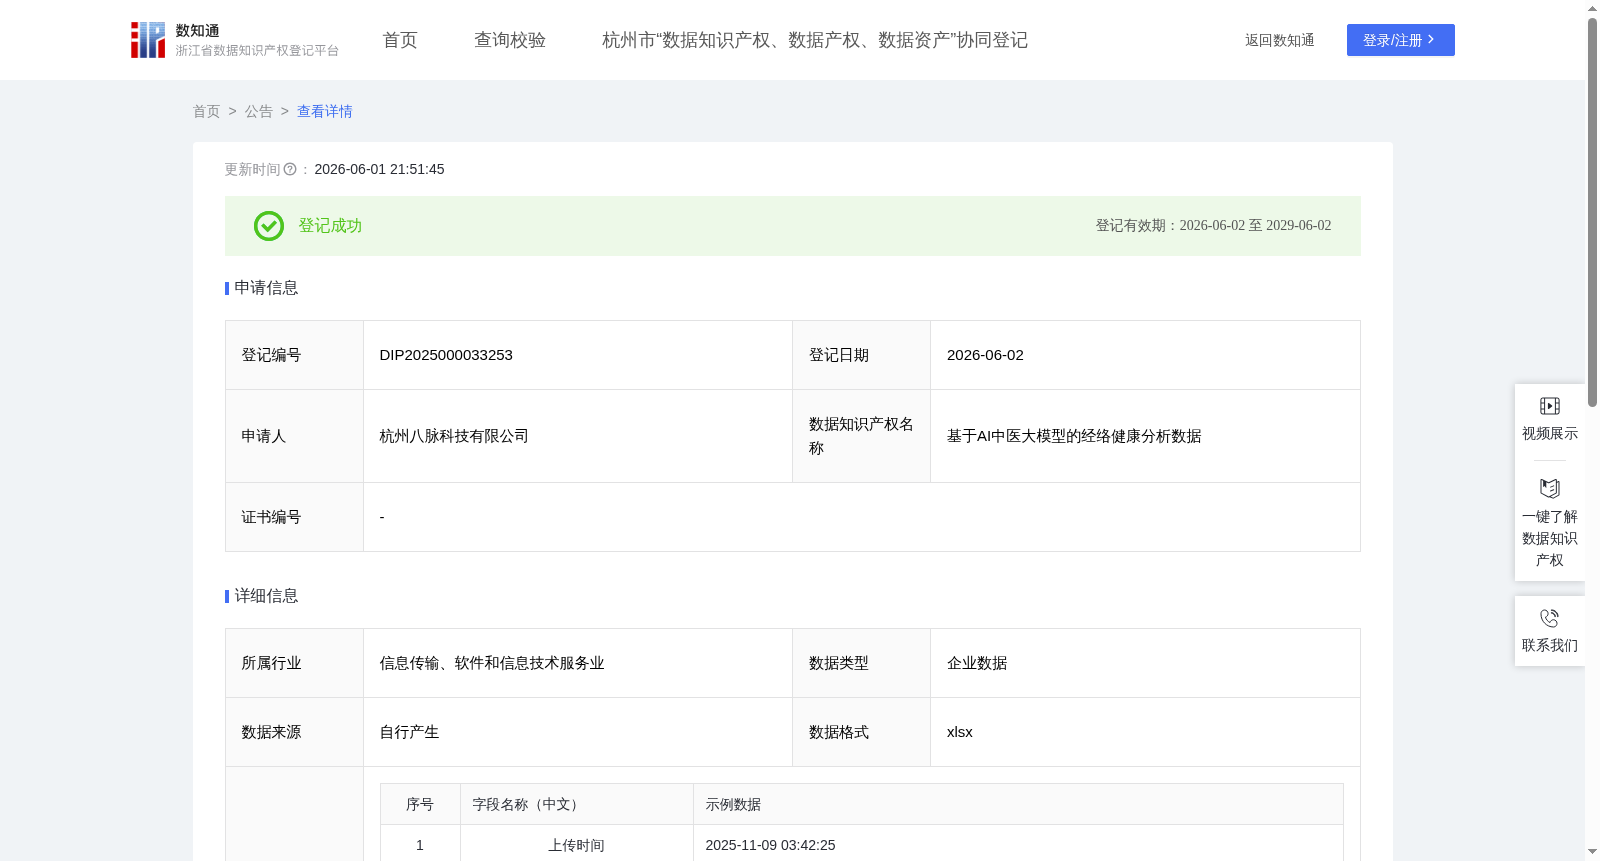This screenshot has height=861, width=1600.
Task: Select applicant 杭州八脉科技有限公司
Action: pyautogui.click(x=454, y=436)
